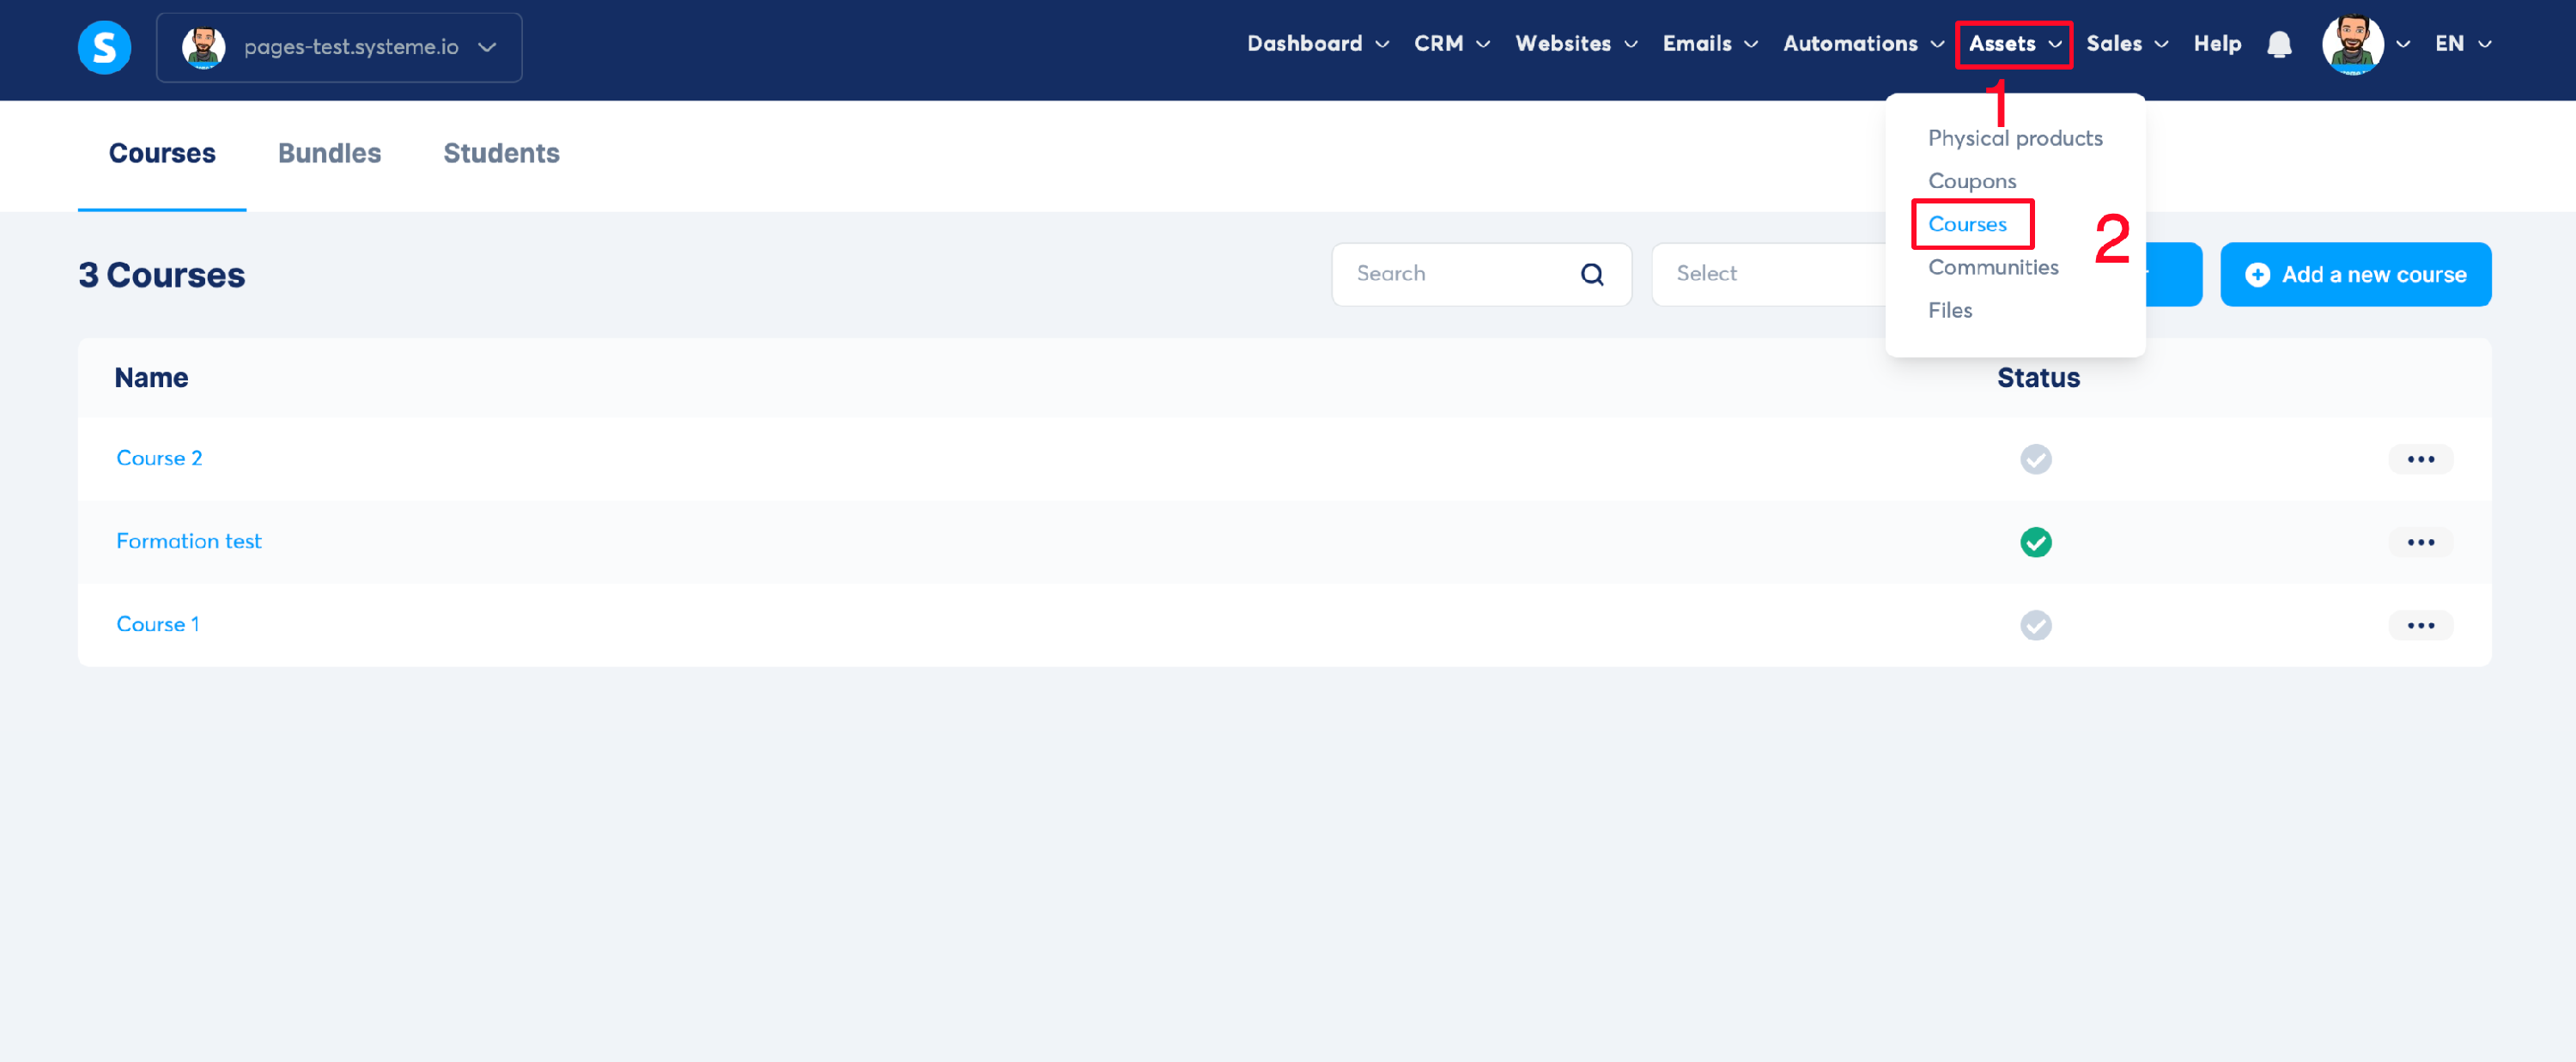Toggle the Course 2 status checkmark

pyautogui.click(x=2035, y=459)
